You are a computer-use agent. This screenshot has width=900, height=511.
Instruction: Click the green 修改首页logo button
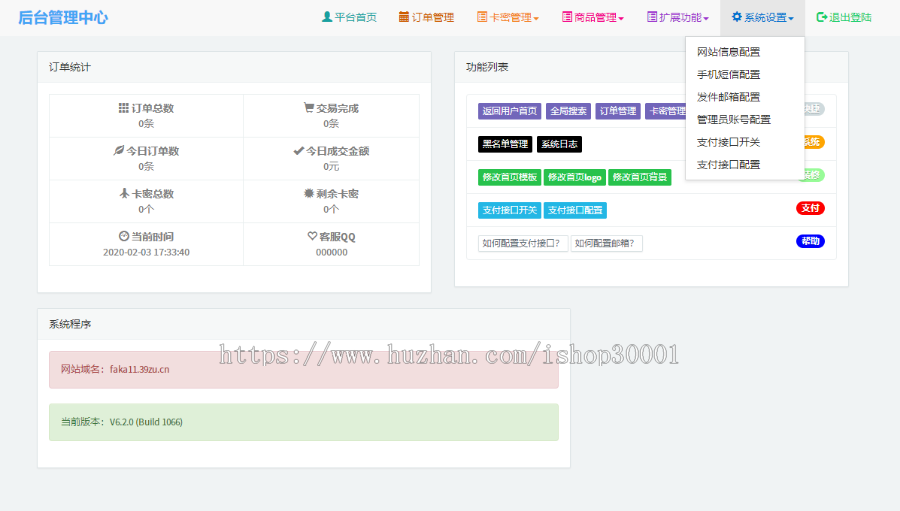[x=575, y=177]
